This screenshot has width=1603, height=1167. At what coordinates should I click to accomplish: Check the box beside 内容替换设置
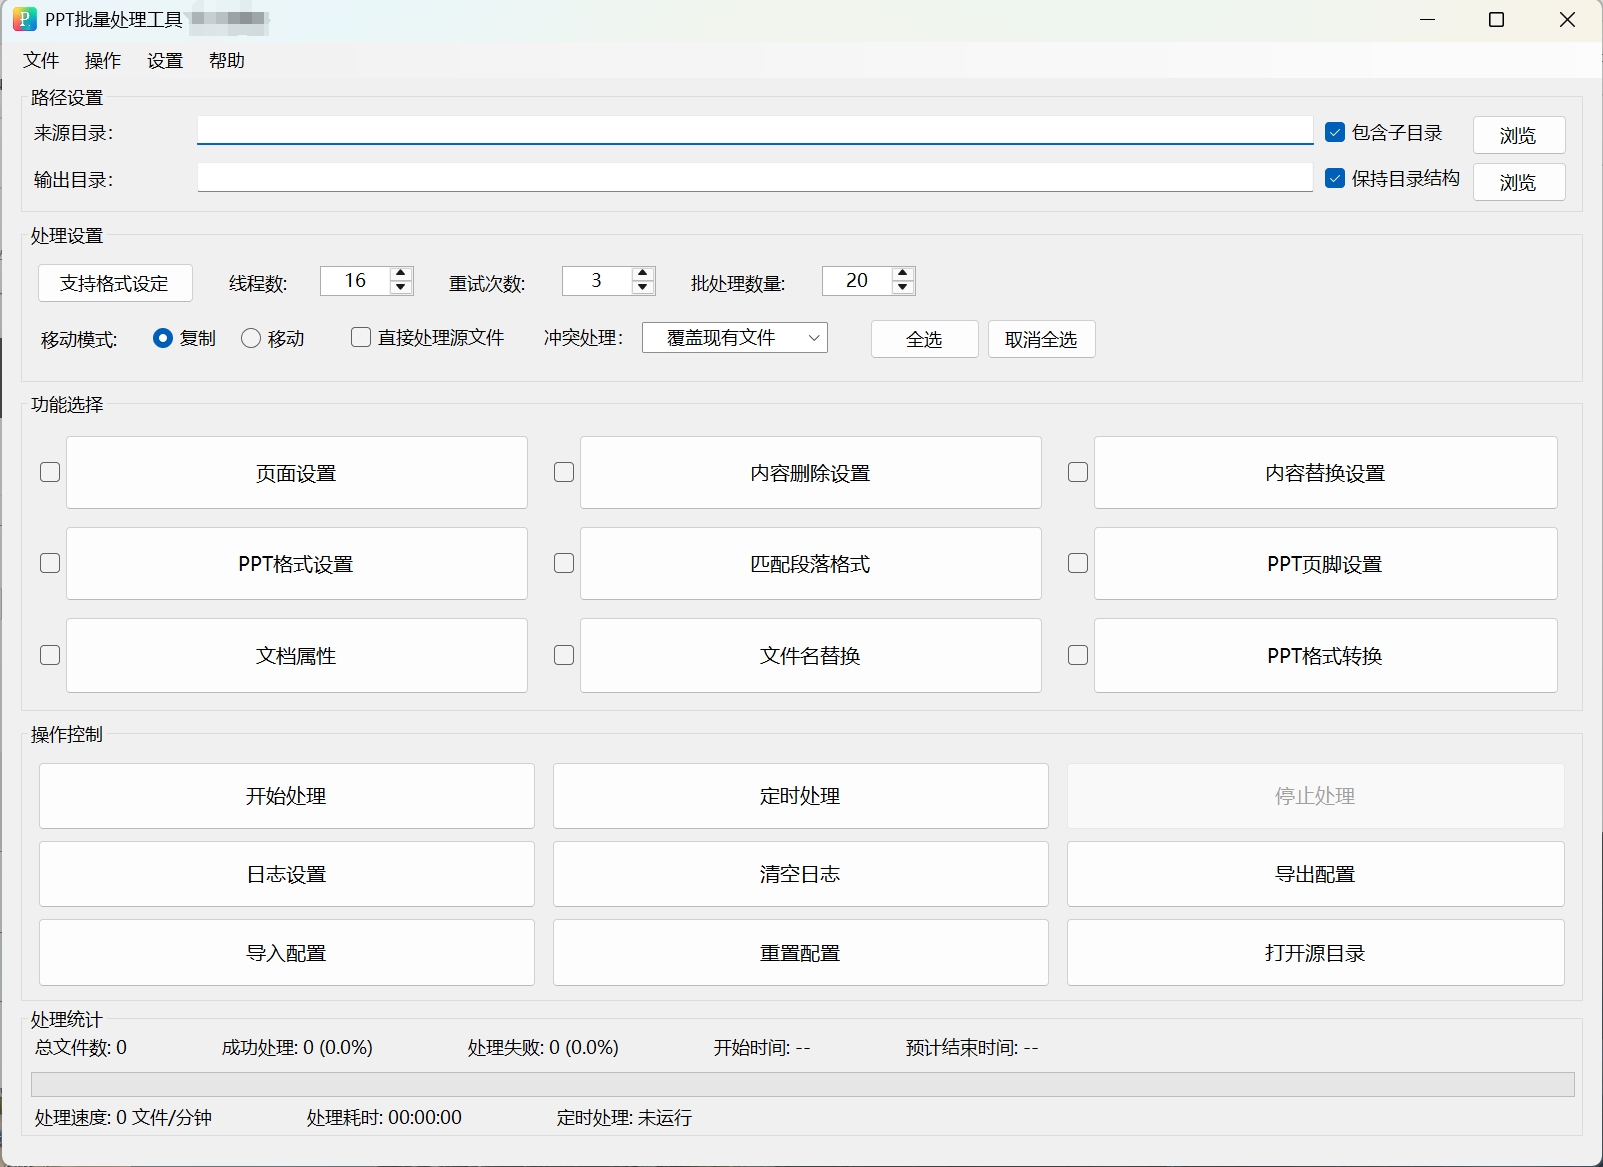pos(1078,472)
